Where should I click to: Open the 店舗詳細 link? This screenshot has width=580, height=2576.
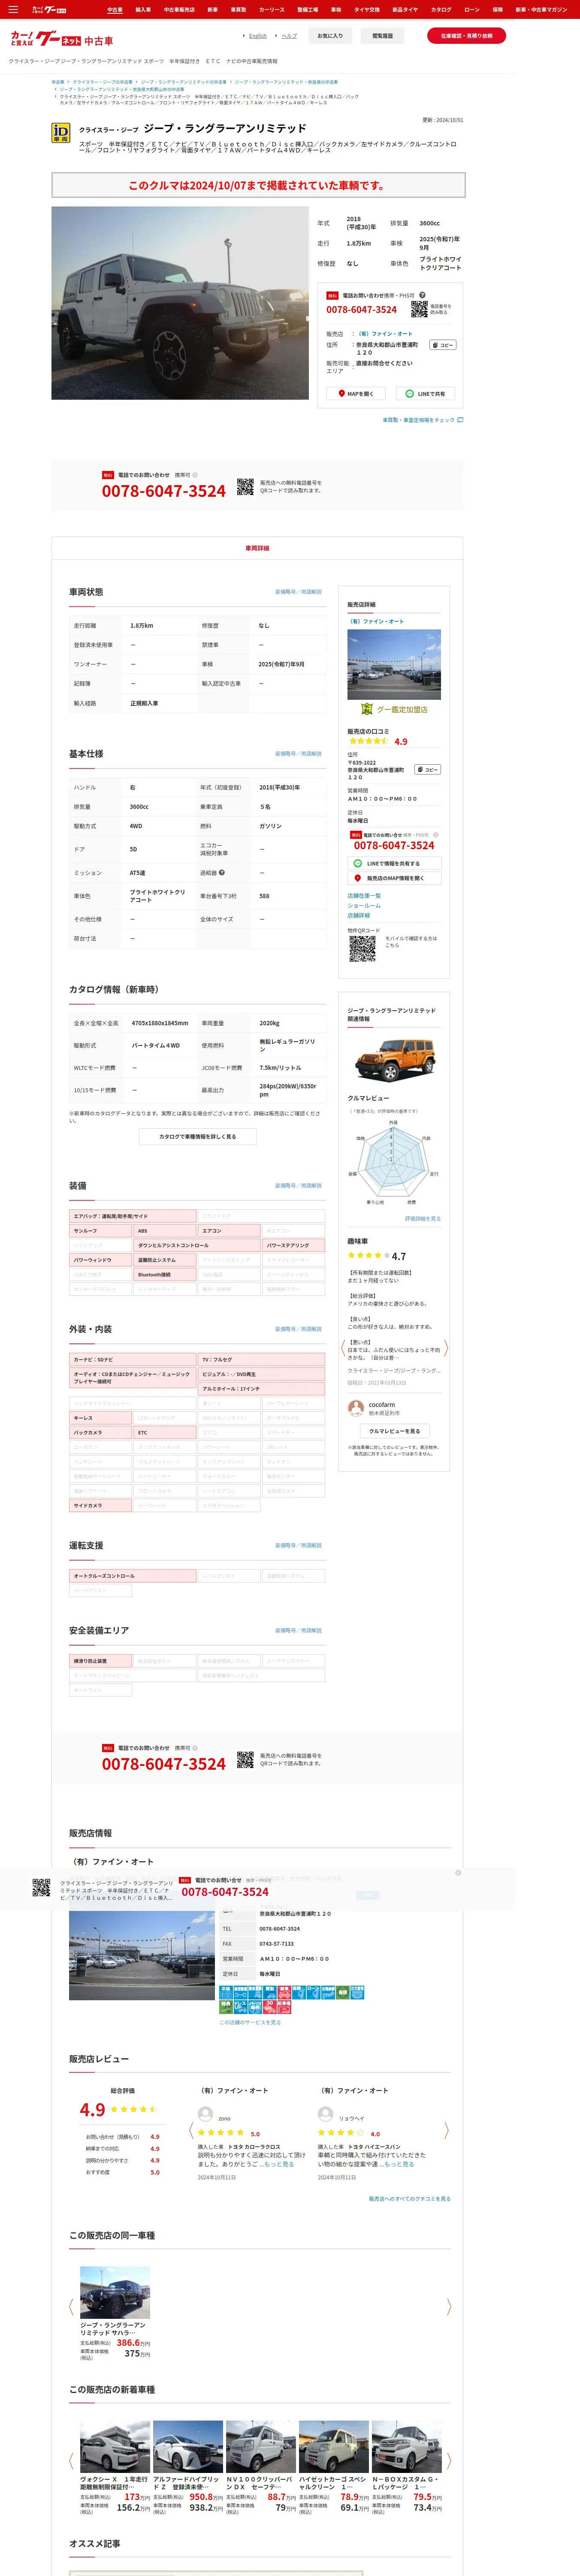coord(358,915)
